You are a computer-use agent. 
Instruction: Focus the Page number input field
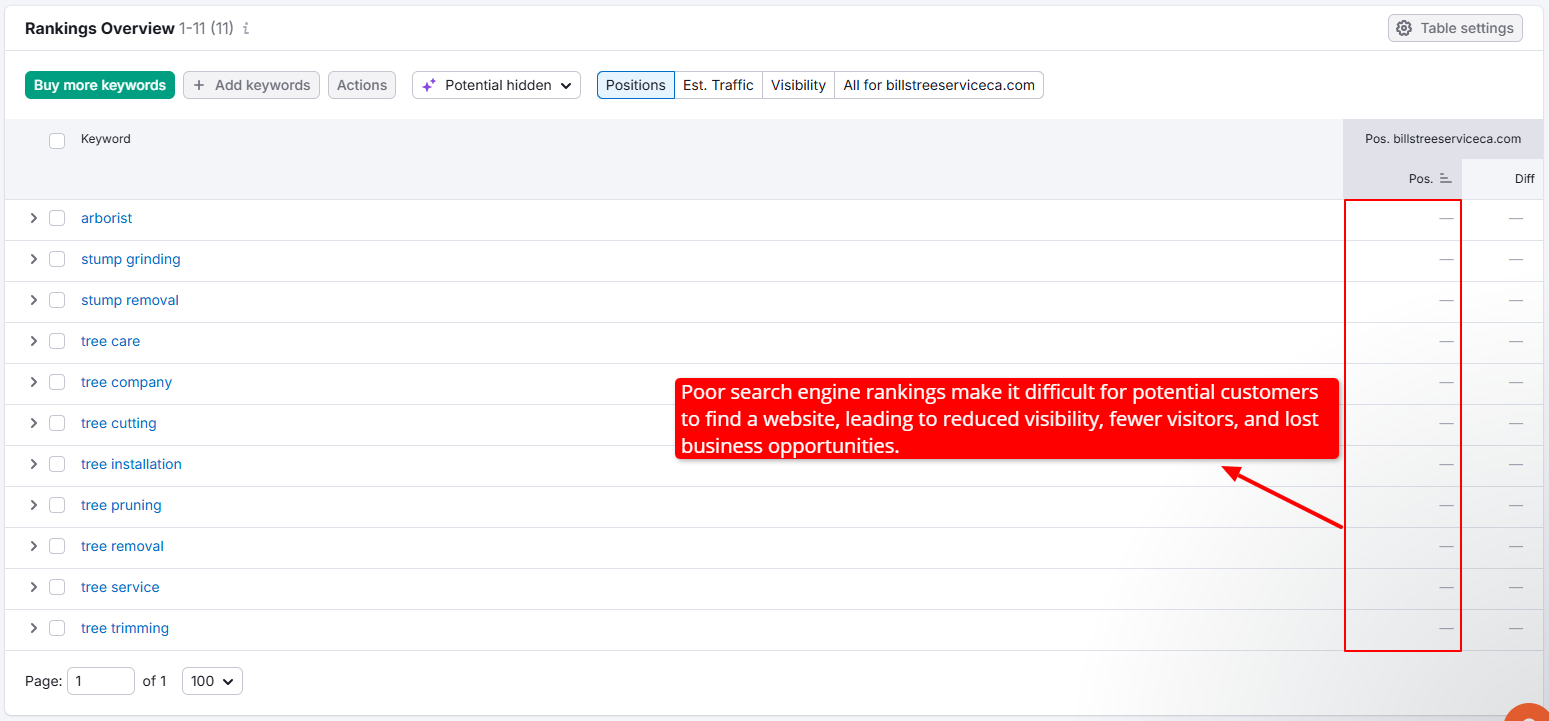tap(100, 681)
